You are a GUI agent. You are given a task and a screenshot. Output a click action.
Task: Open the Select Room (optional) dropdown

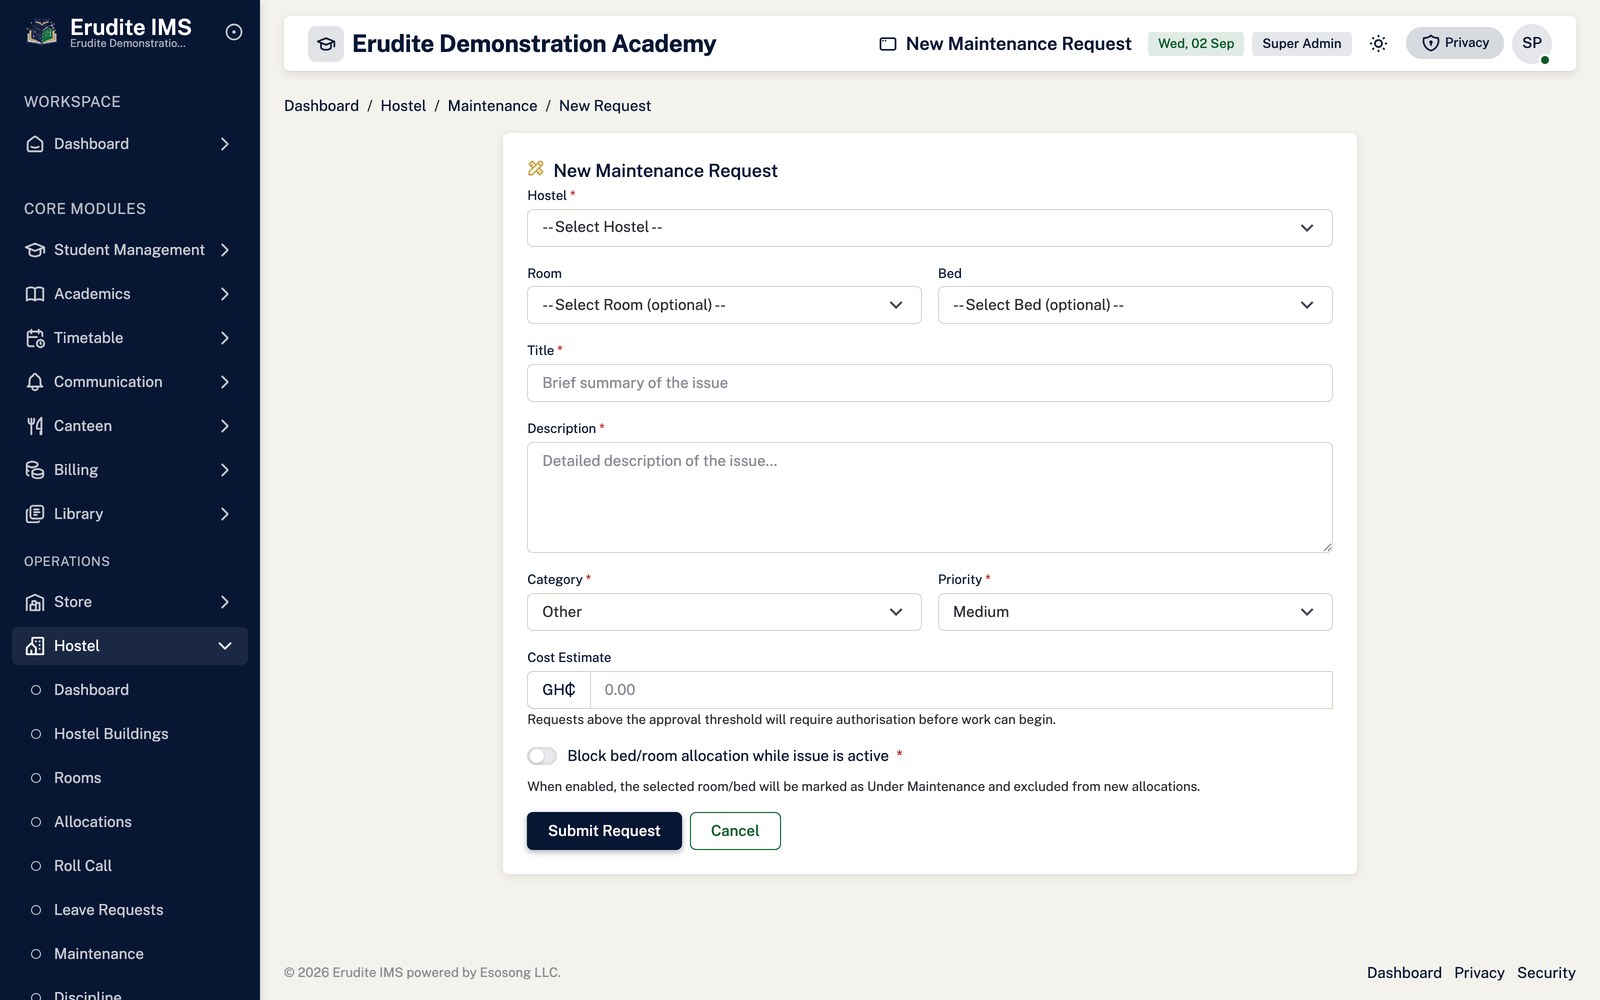[724, 305]
